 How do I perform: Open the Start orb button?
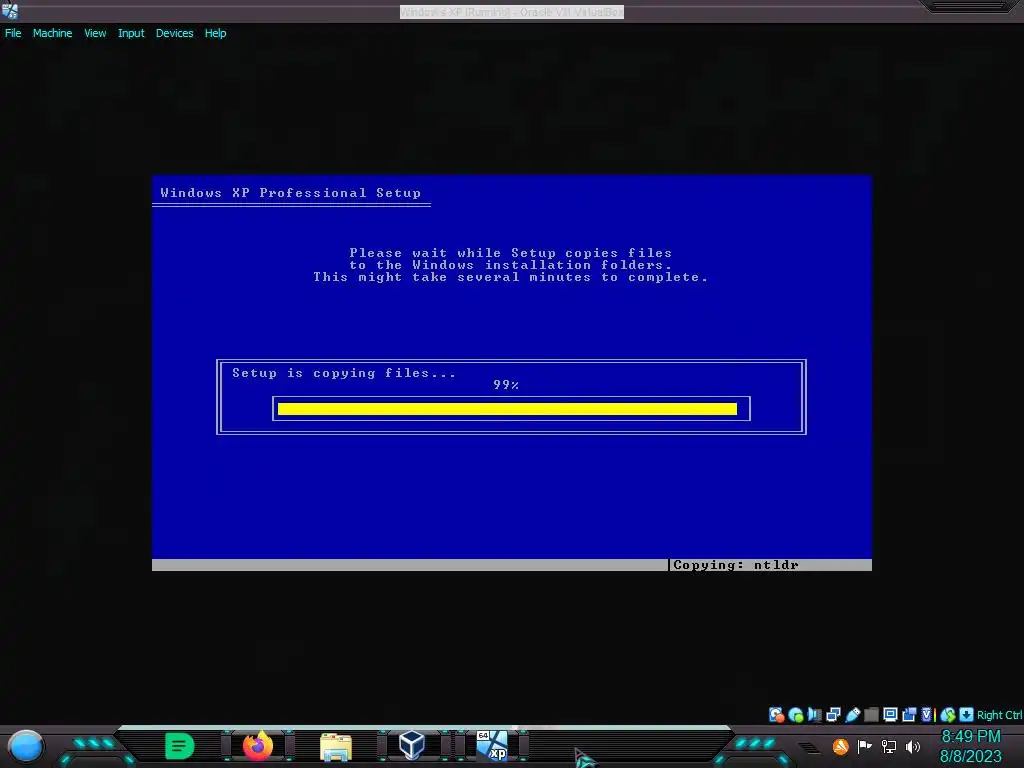(25, 747)
